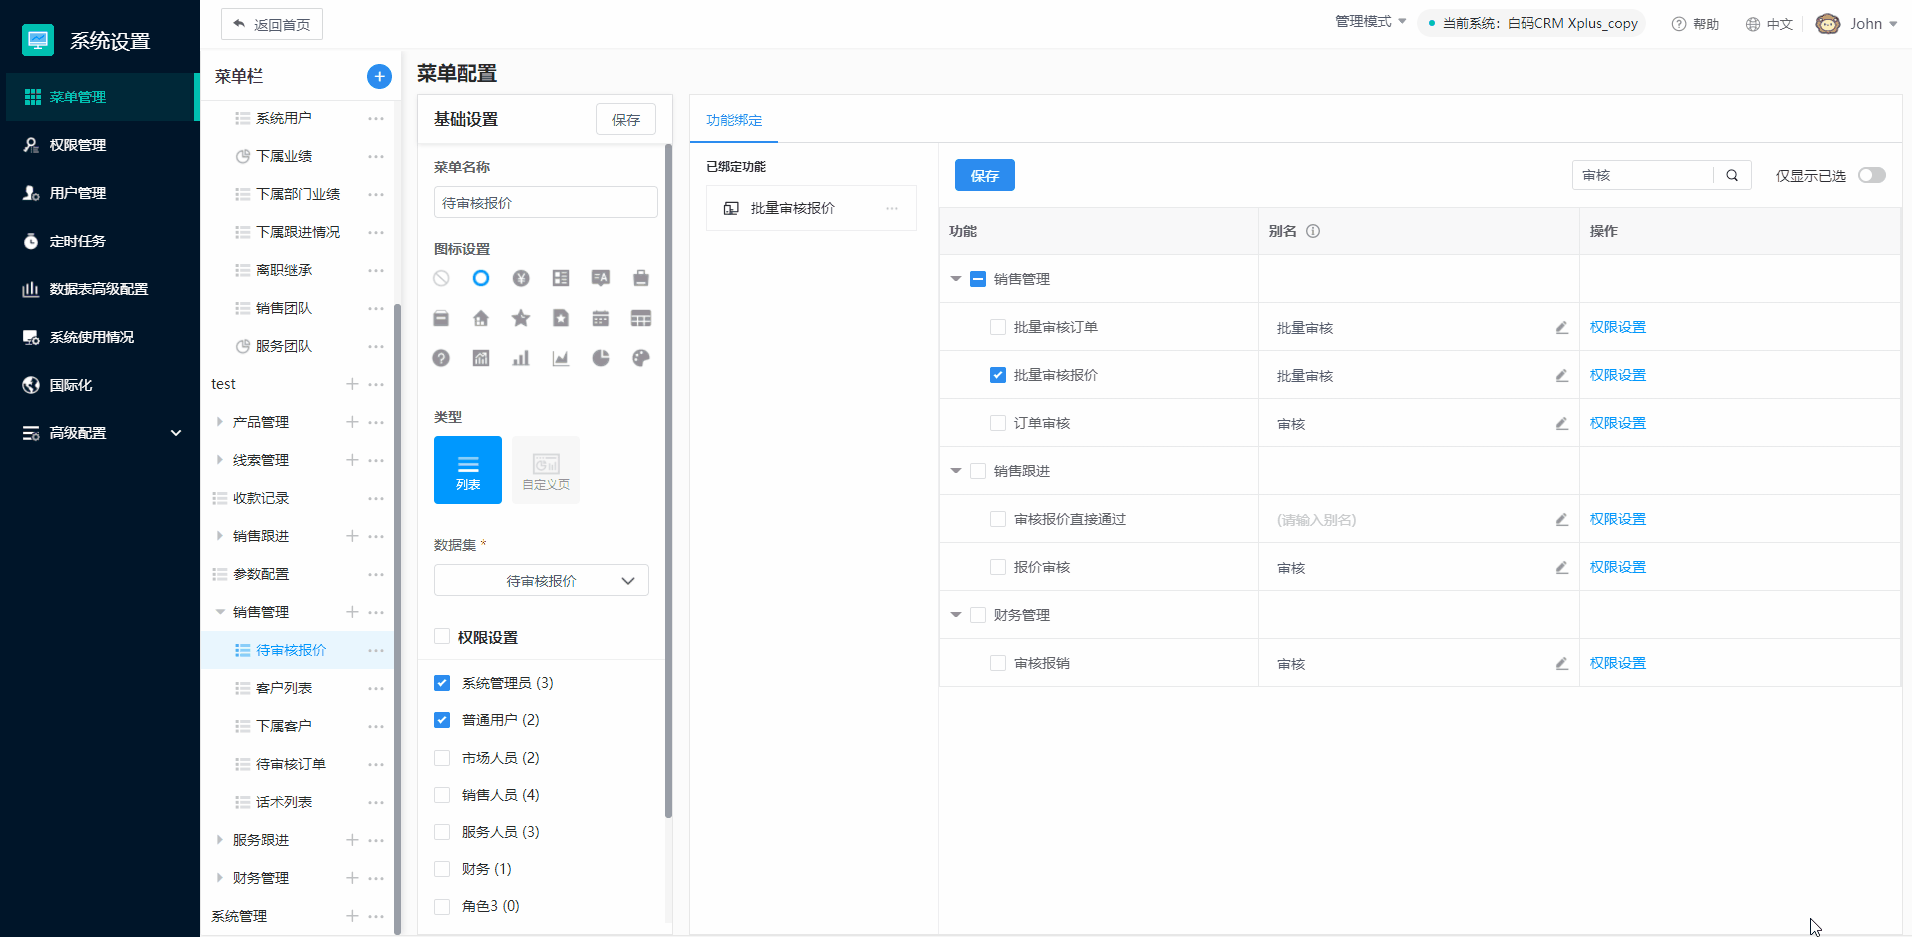The height and width of the screenshot is (937, 1912).
Task: Click the 菜单名称 input field
Action: click(x=544, y=201)
